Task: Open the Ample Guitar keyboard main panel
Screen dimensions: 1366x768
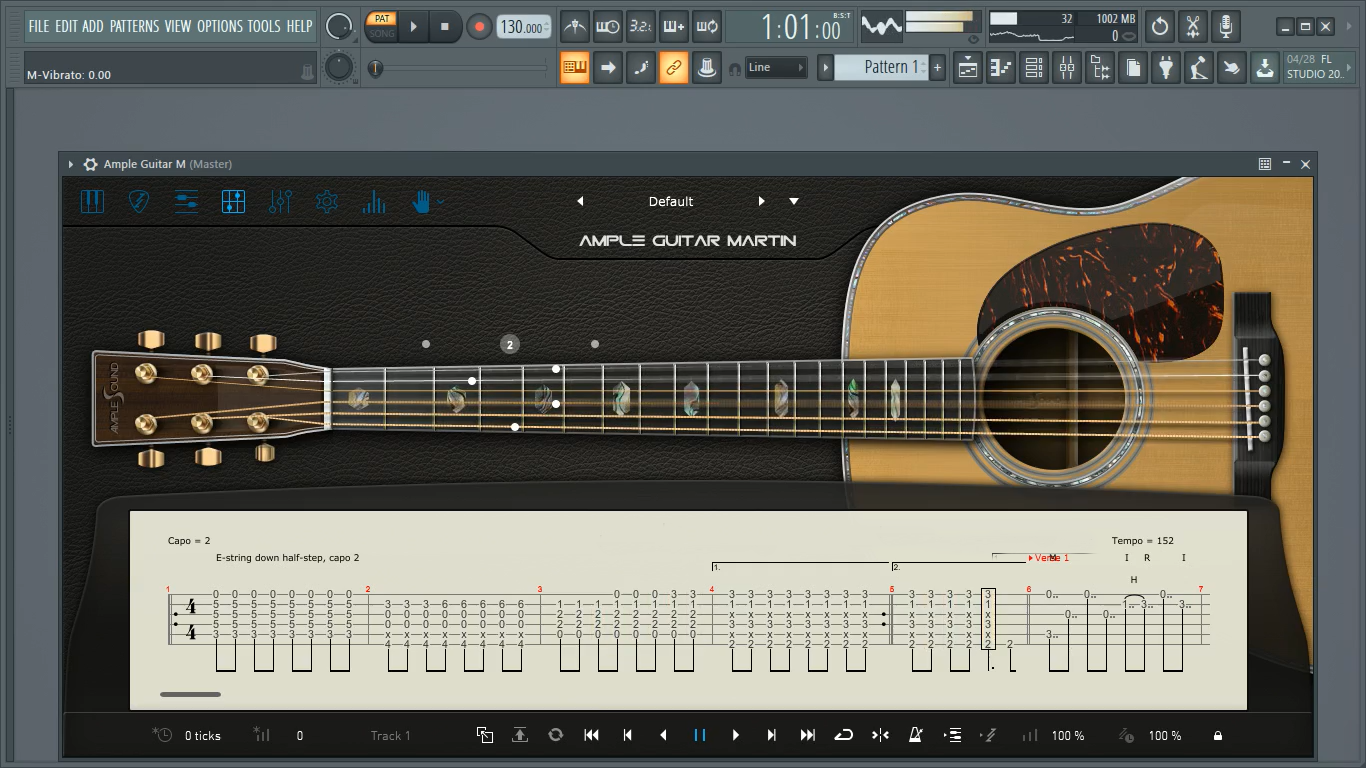Action: pos(92,202)
